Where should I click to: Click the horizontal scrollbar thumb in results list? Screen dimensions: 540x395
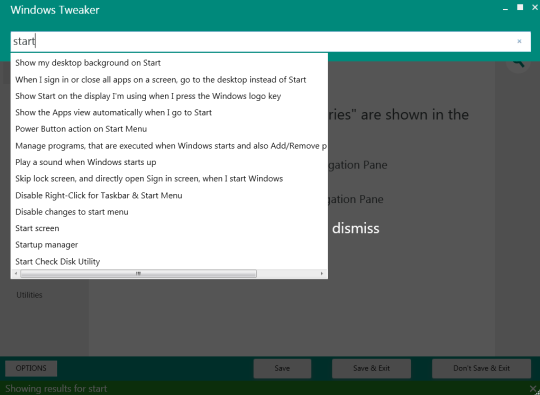point(138,273)
